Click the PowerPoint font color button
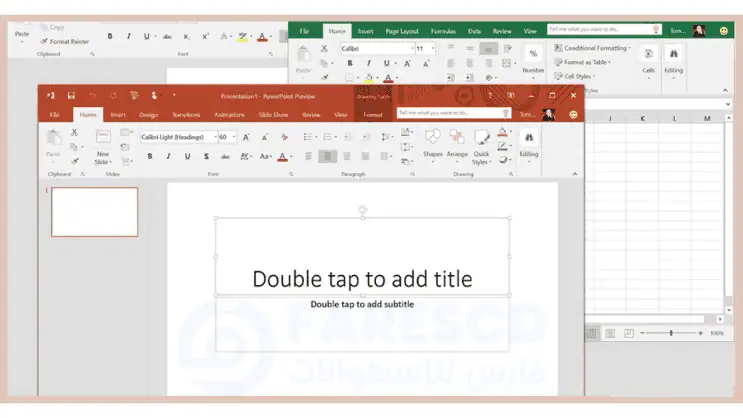 [282, 156]
